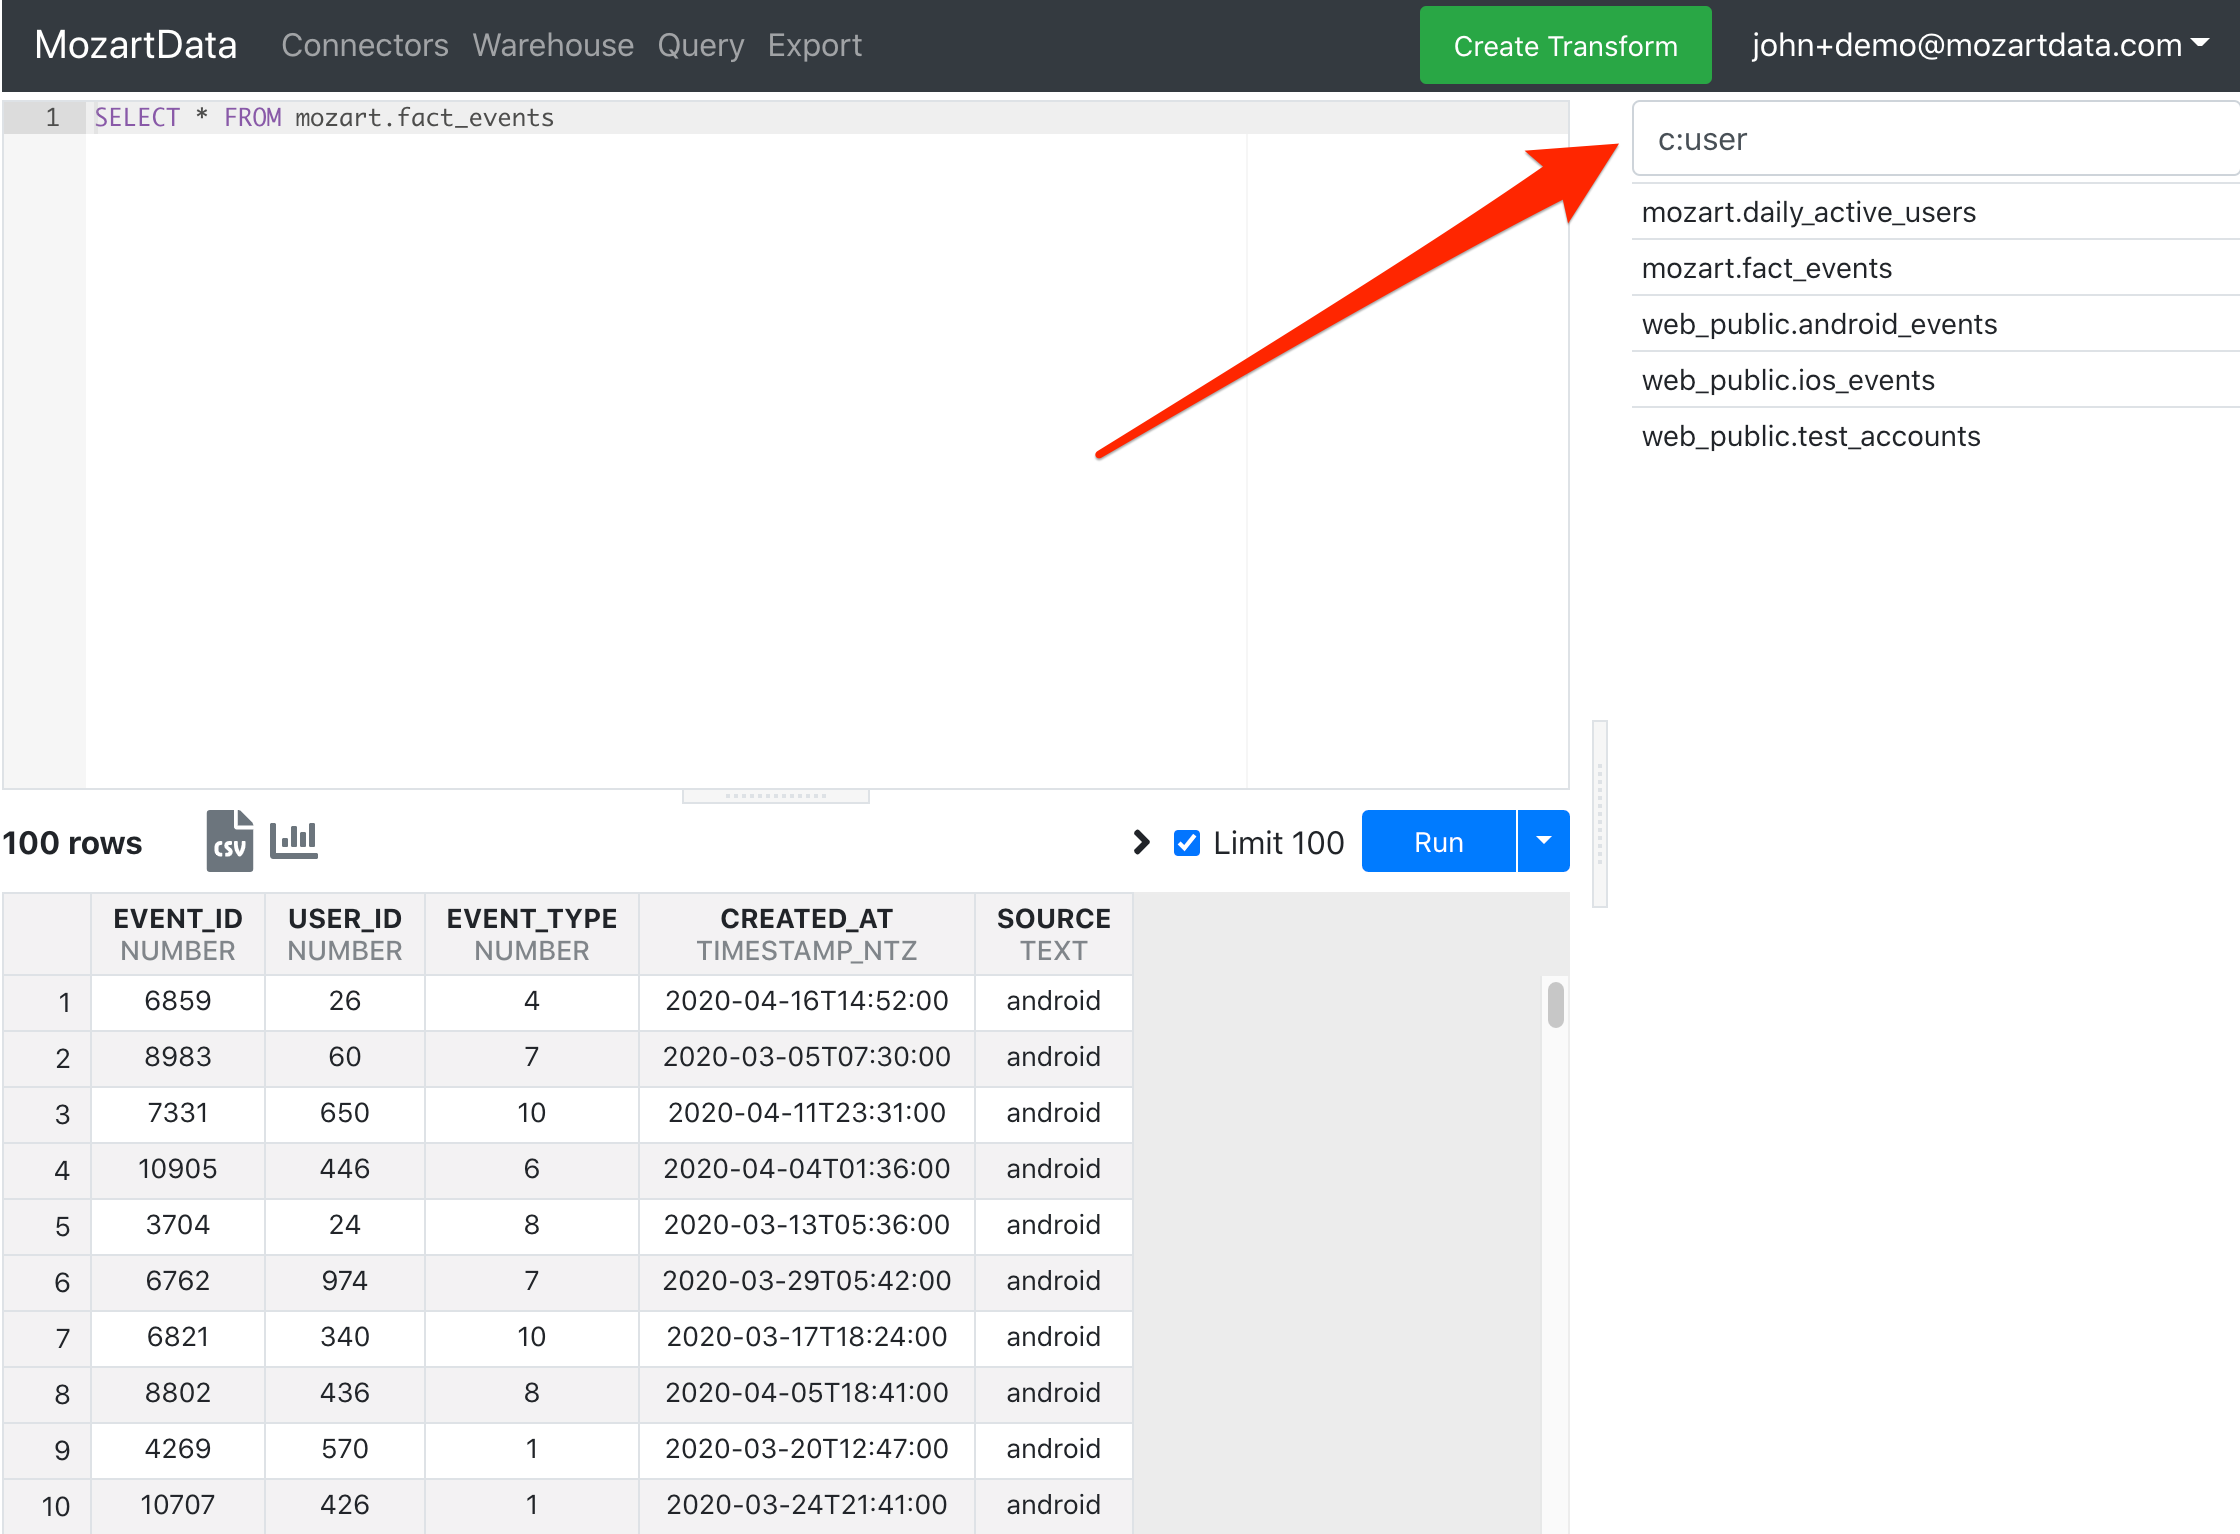Expand the chevron next to Limit 100

coord(1141,842)
